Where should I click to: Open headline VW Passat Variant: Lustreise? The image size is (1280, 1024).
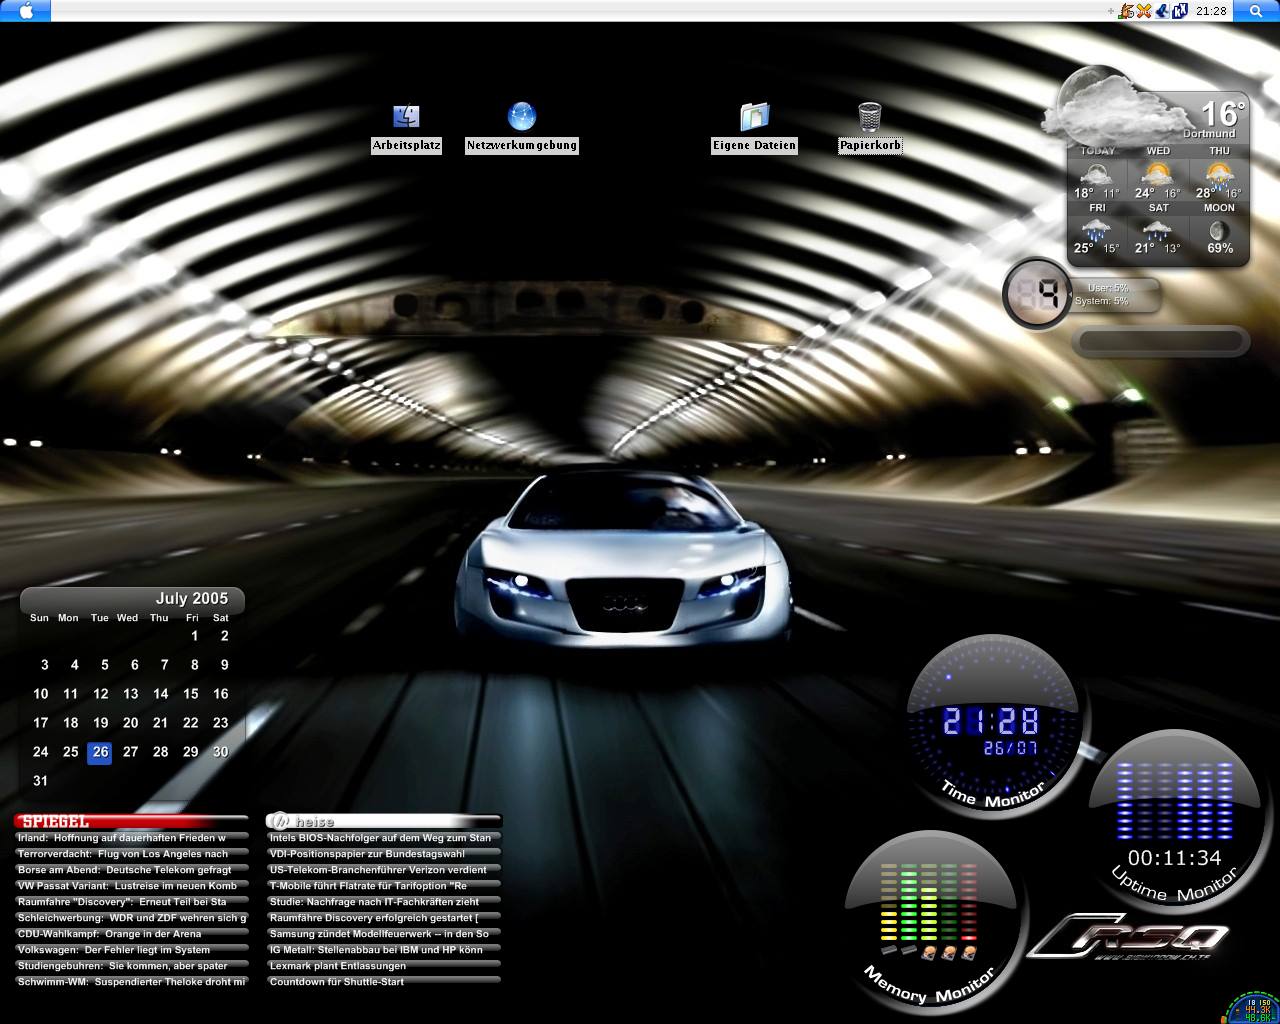coord(131,886)
